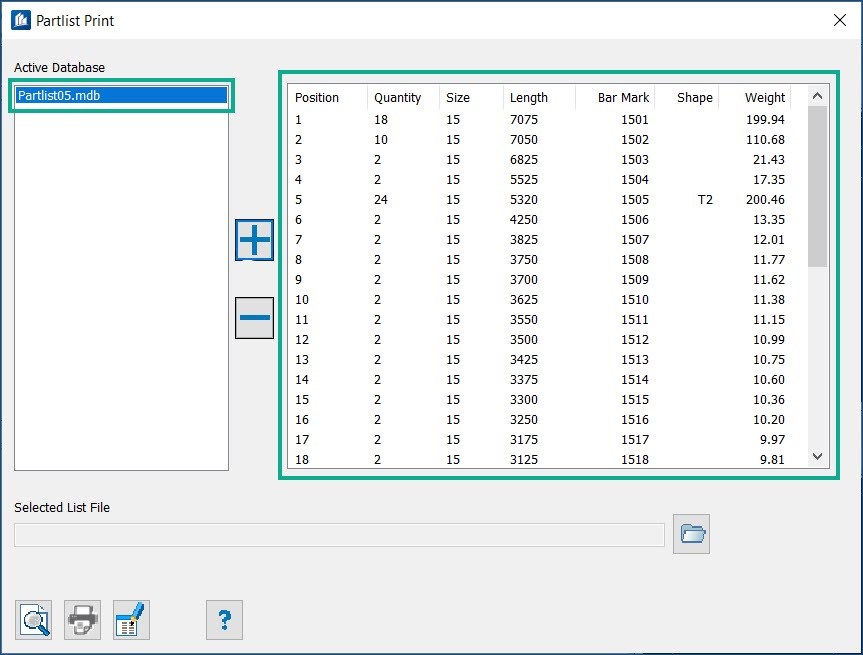Click the plus icon to add database
This screenshot has height=655, width=863.
(254, 241)
